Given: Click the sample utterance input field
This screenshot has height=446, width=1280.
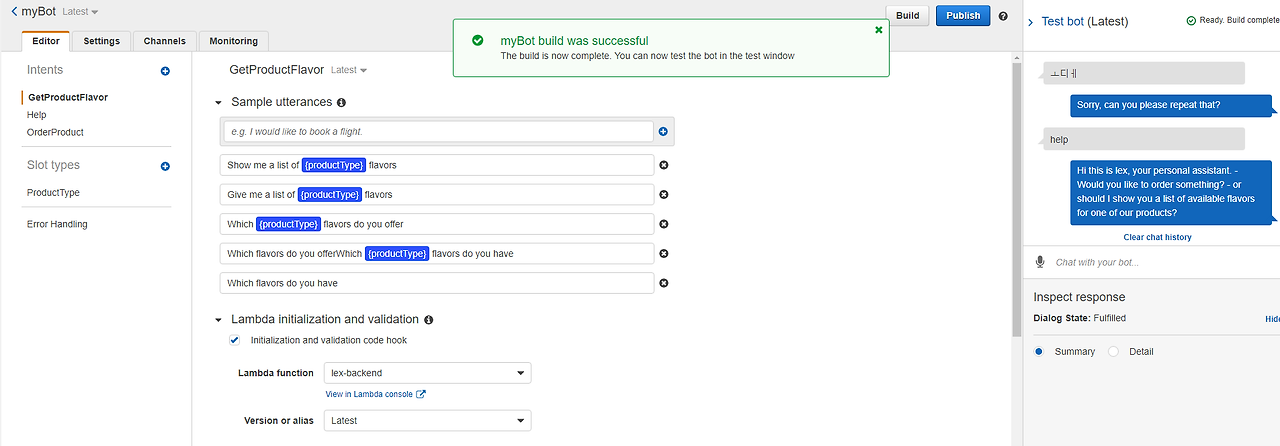Looking at the screenshot, I should click(438, 131).
